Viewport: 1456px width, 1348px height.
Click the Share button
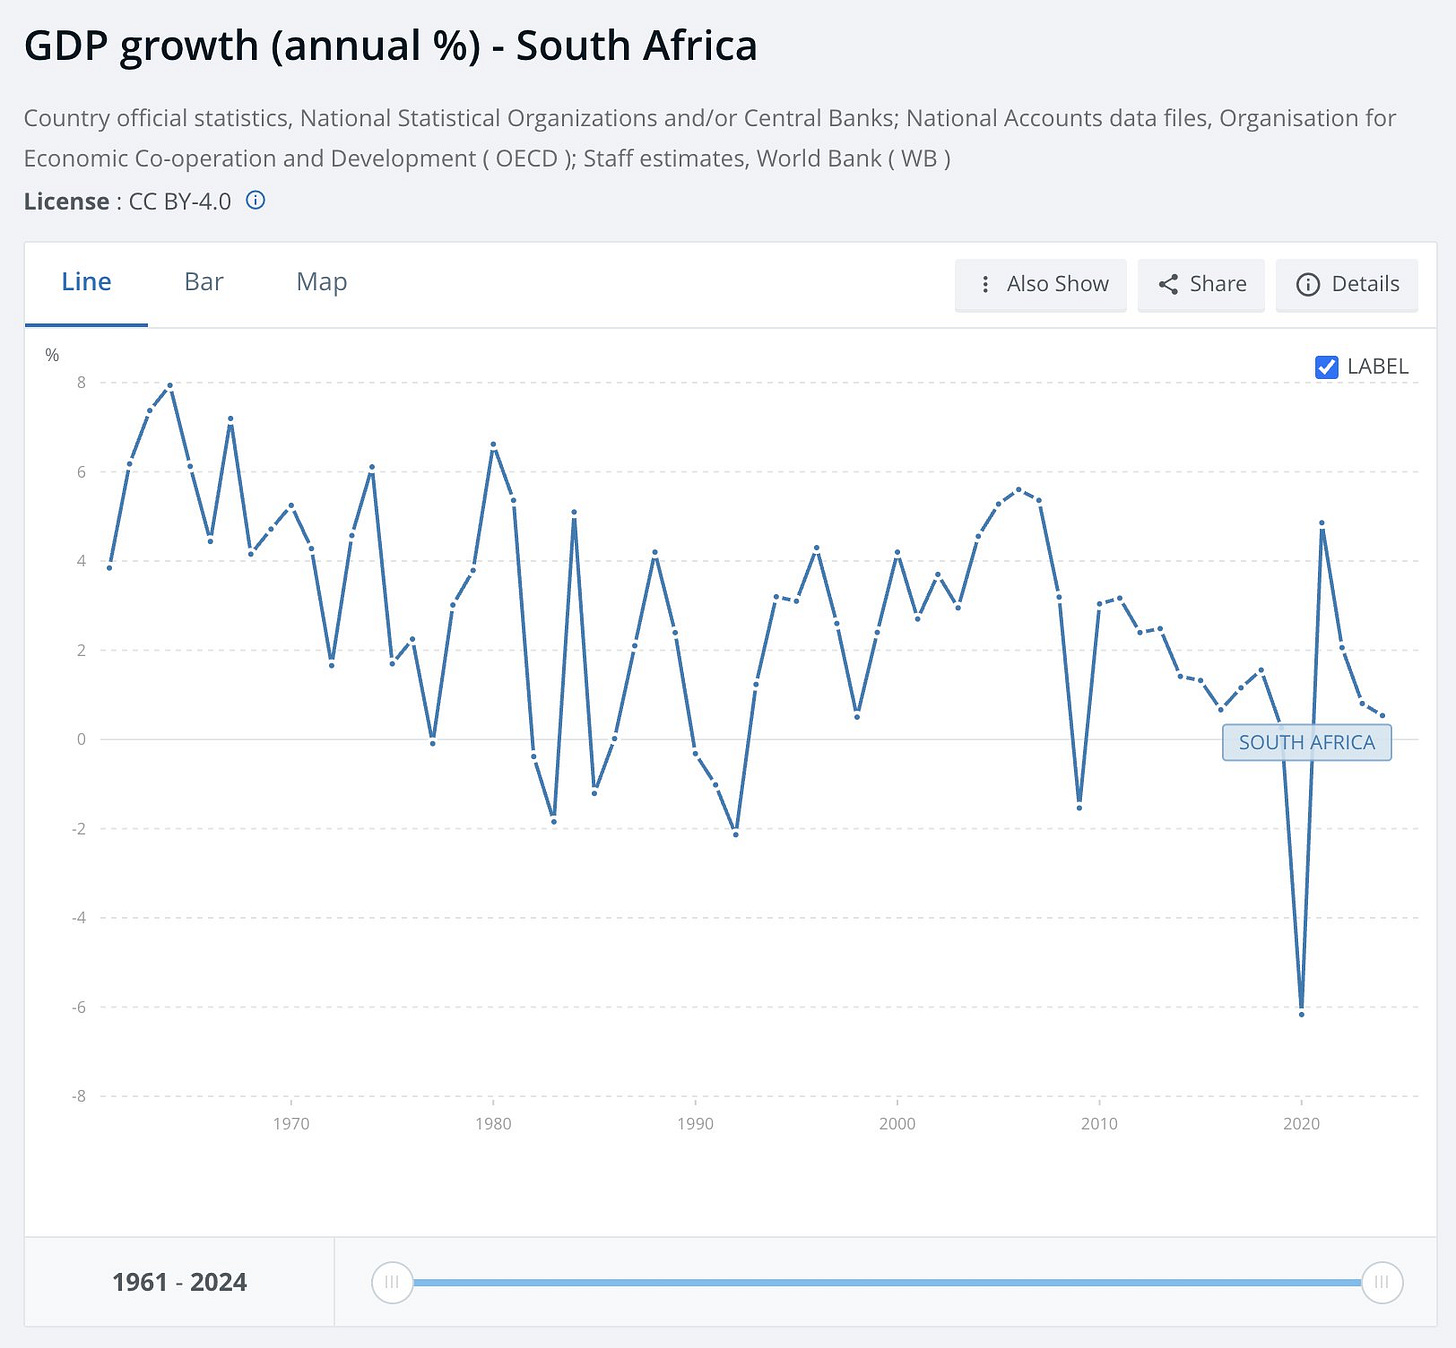[1201, 285]
